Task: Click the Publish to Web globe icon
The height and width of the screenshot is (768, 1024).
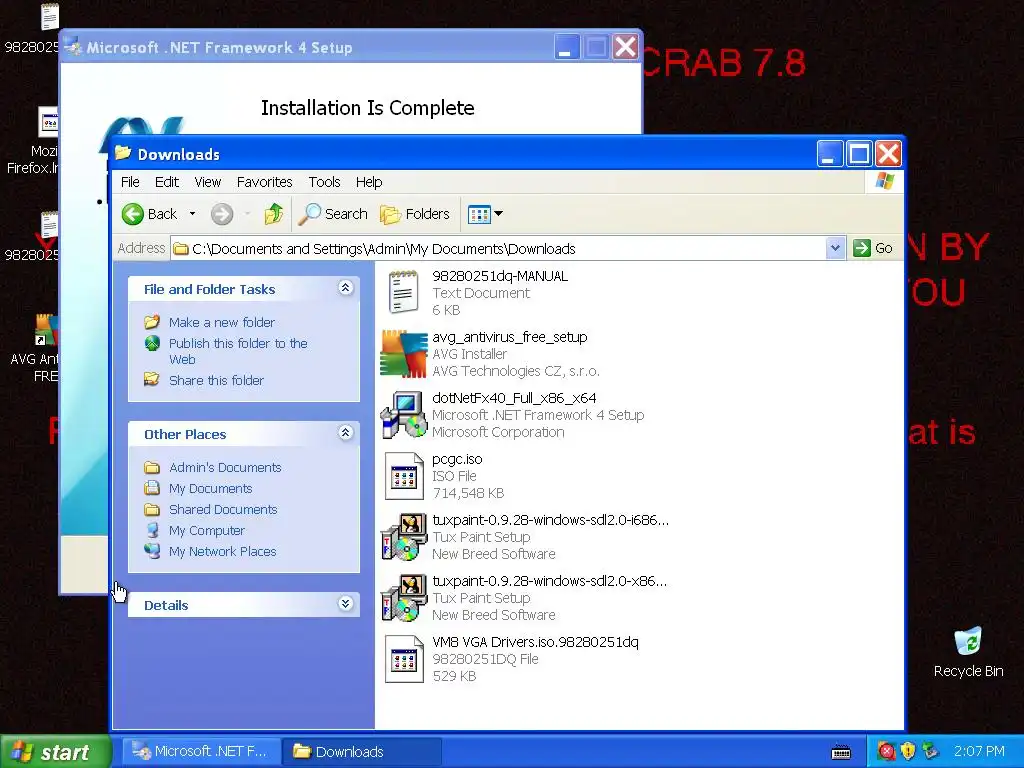Action: coord(152,343)
